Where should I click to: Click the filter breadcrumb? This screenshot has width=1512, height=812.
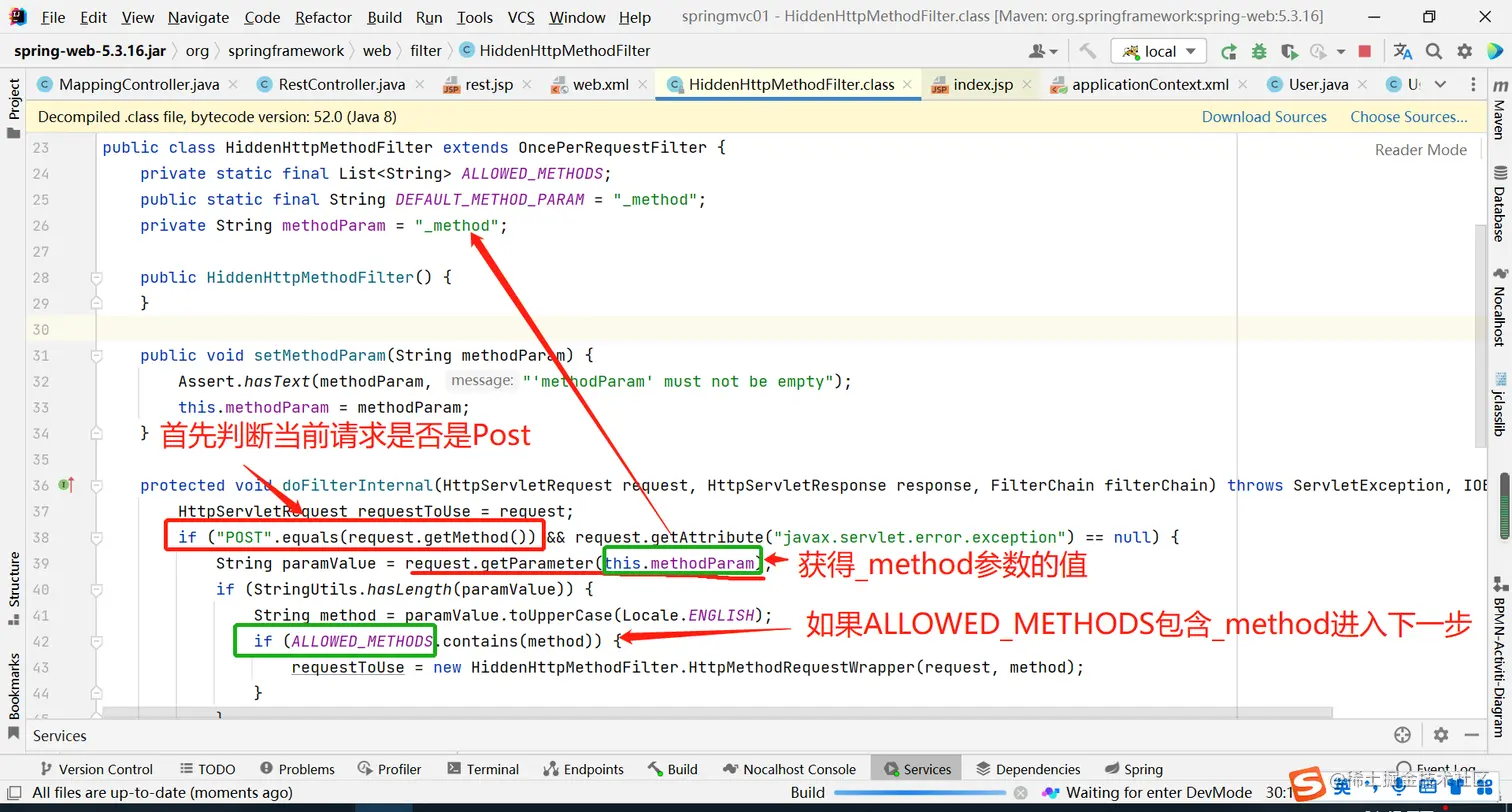tap(426, 51)
